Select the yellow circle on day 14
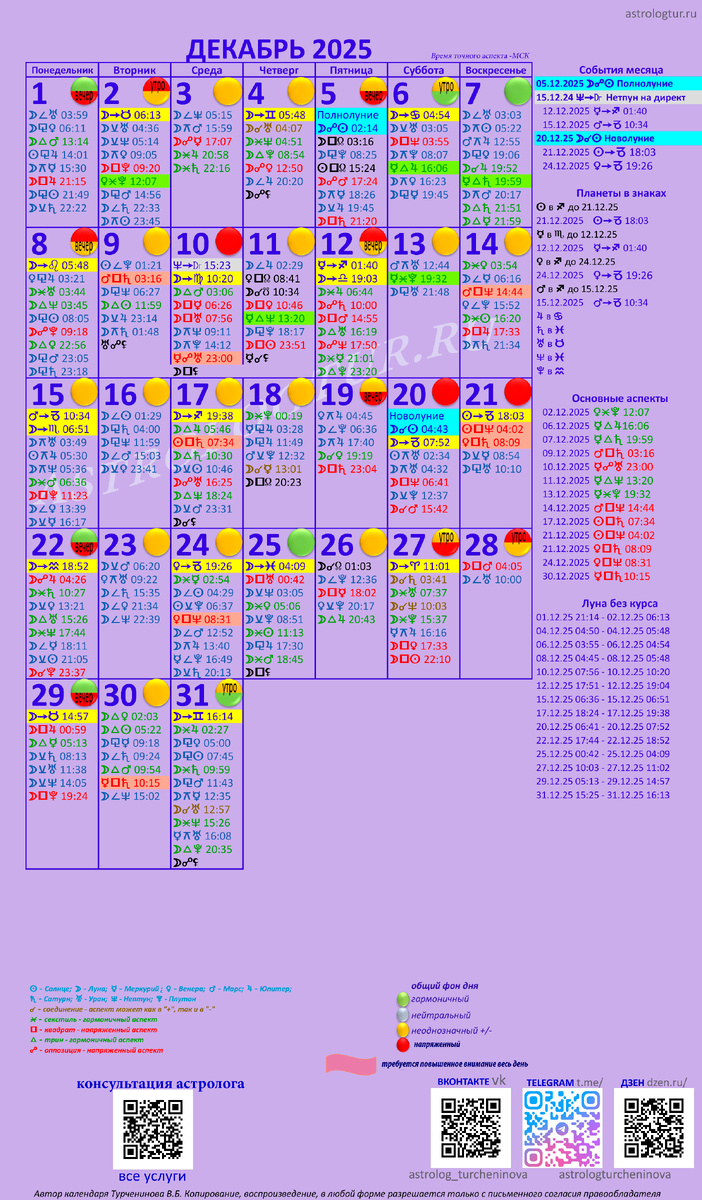This screenshot has height=1200, width=702. click(x=517, y=241)
